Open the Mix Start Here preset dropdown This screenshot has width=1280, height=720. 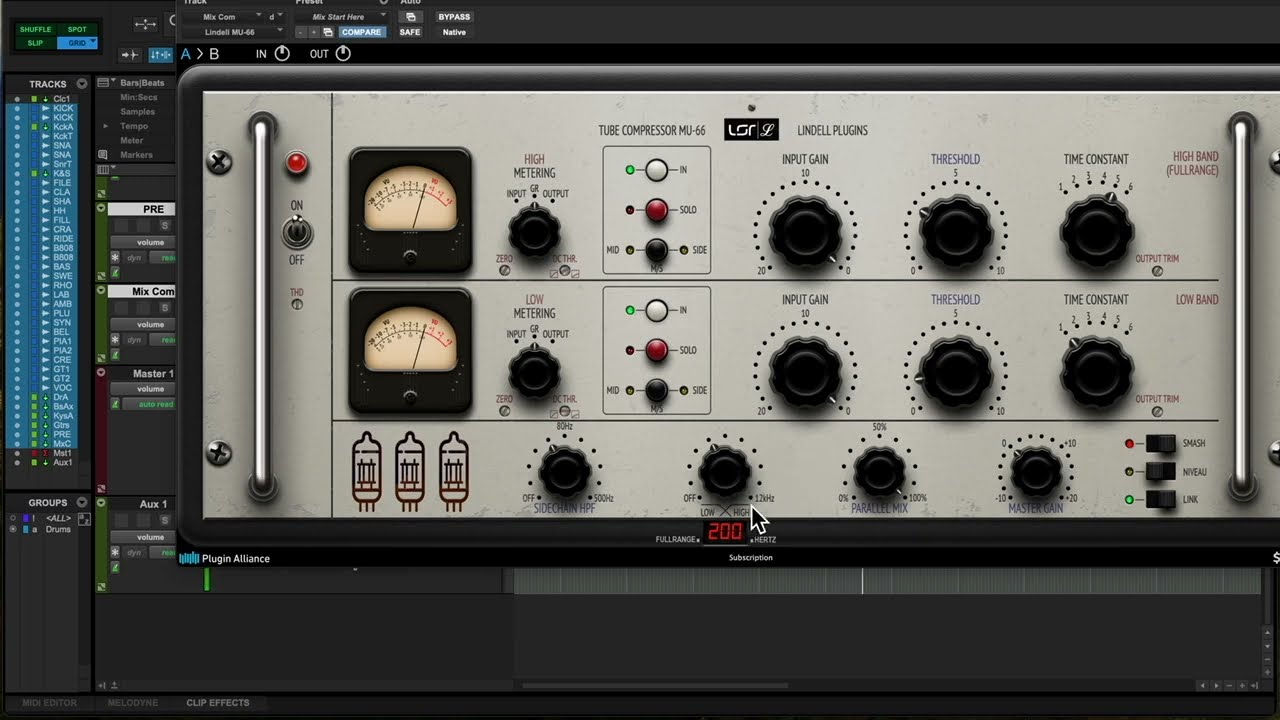343,17
